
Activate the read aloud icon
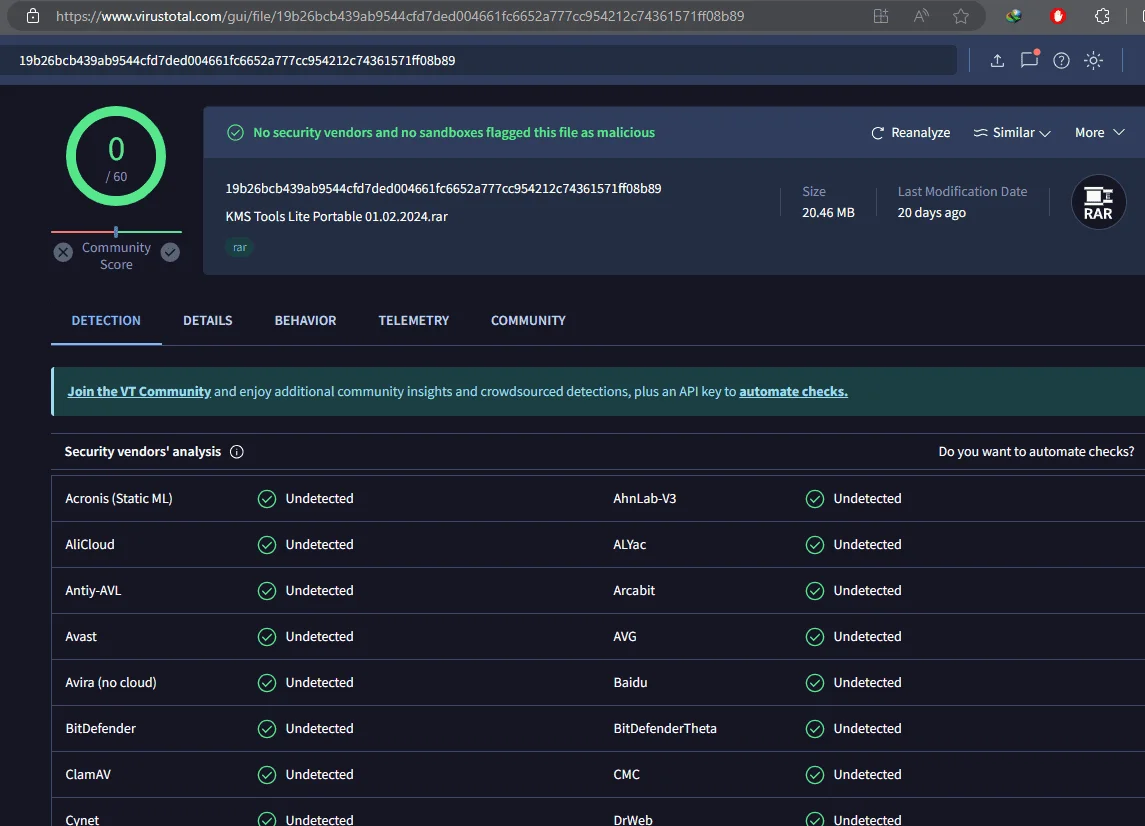922,16
